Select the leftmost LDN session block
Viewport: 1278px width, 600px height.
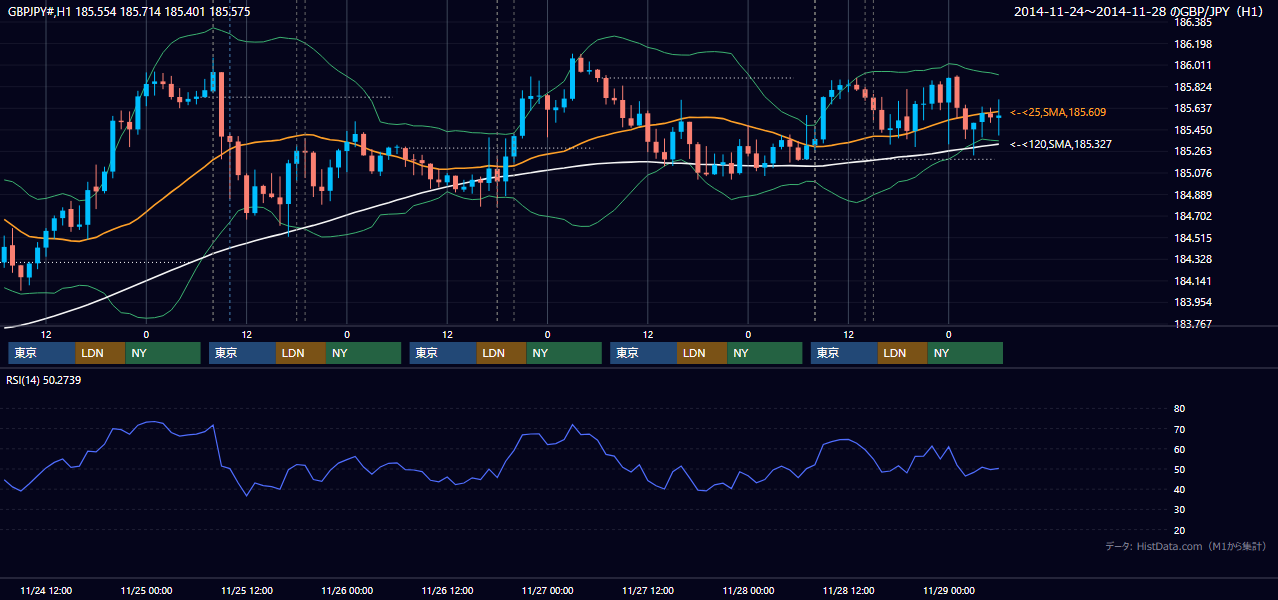[100, 353]
